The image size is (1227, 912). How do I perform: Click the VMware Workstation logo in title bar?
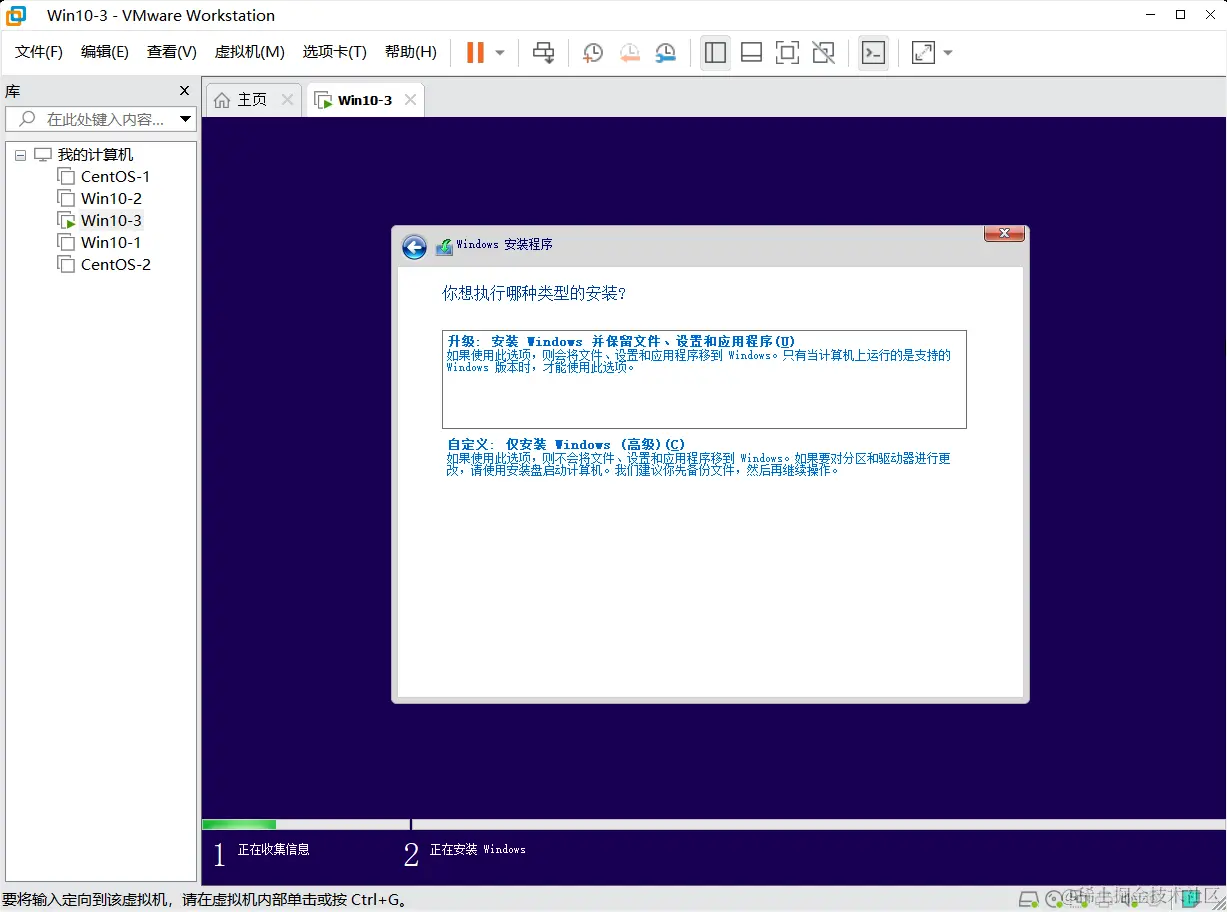(x=16, y=15)
